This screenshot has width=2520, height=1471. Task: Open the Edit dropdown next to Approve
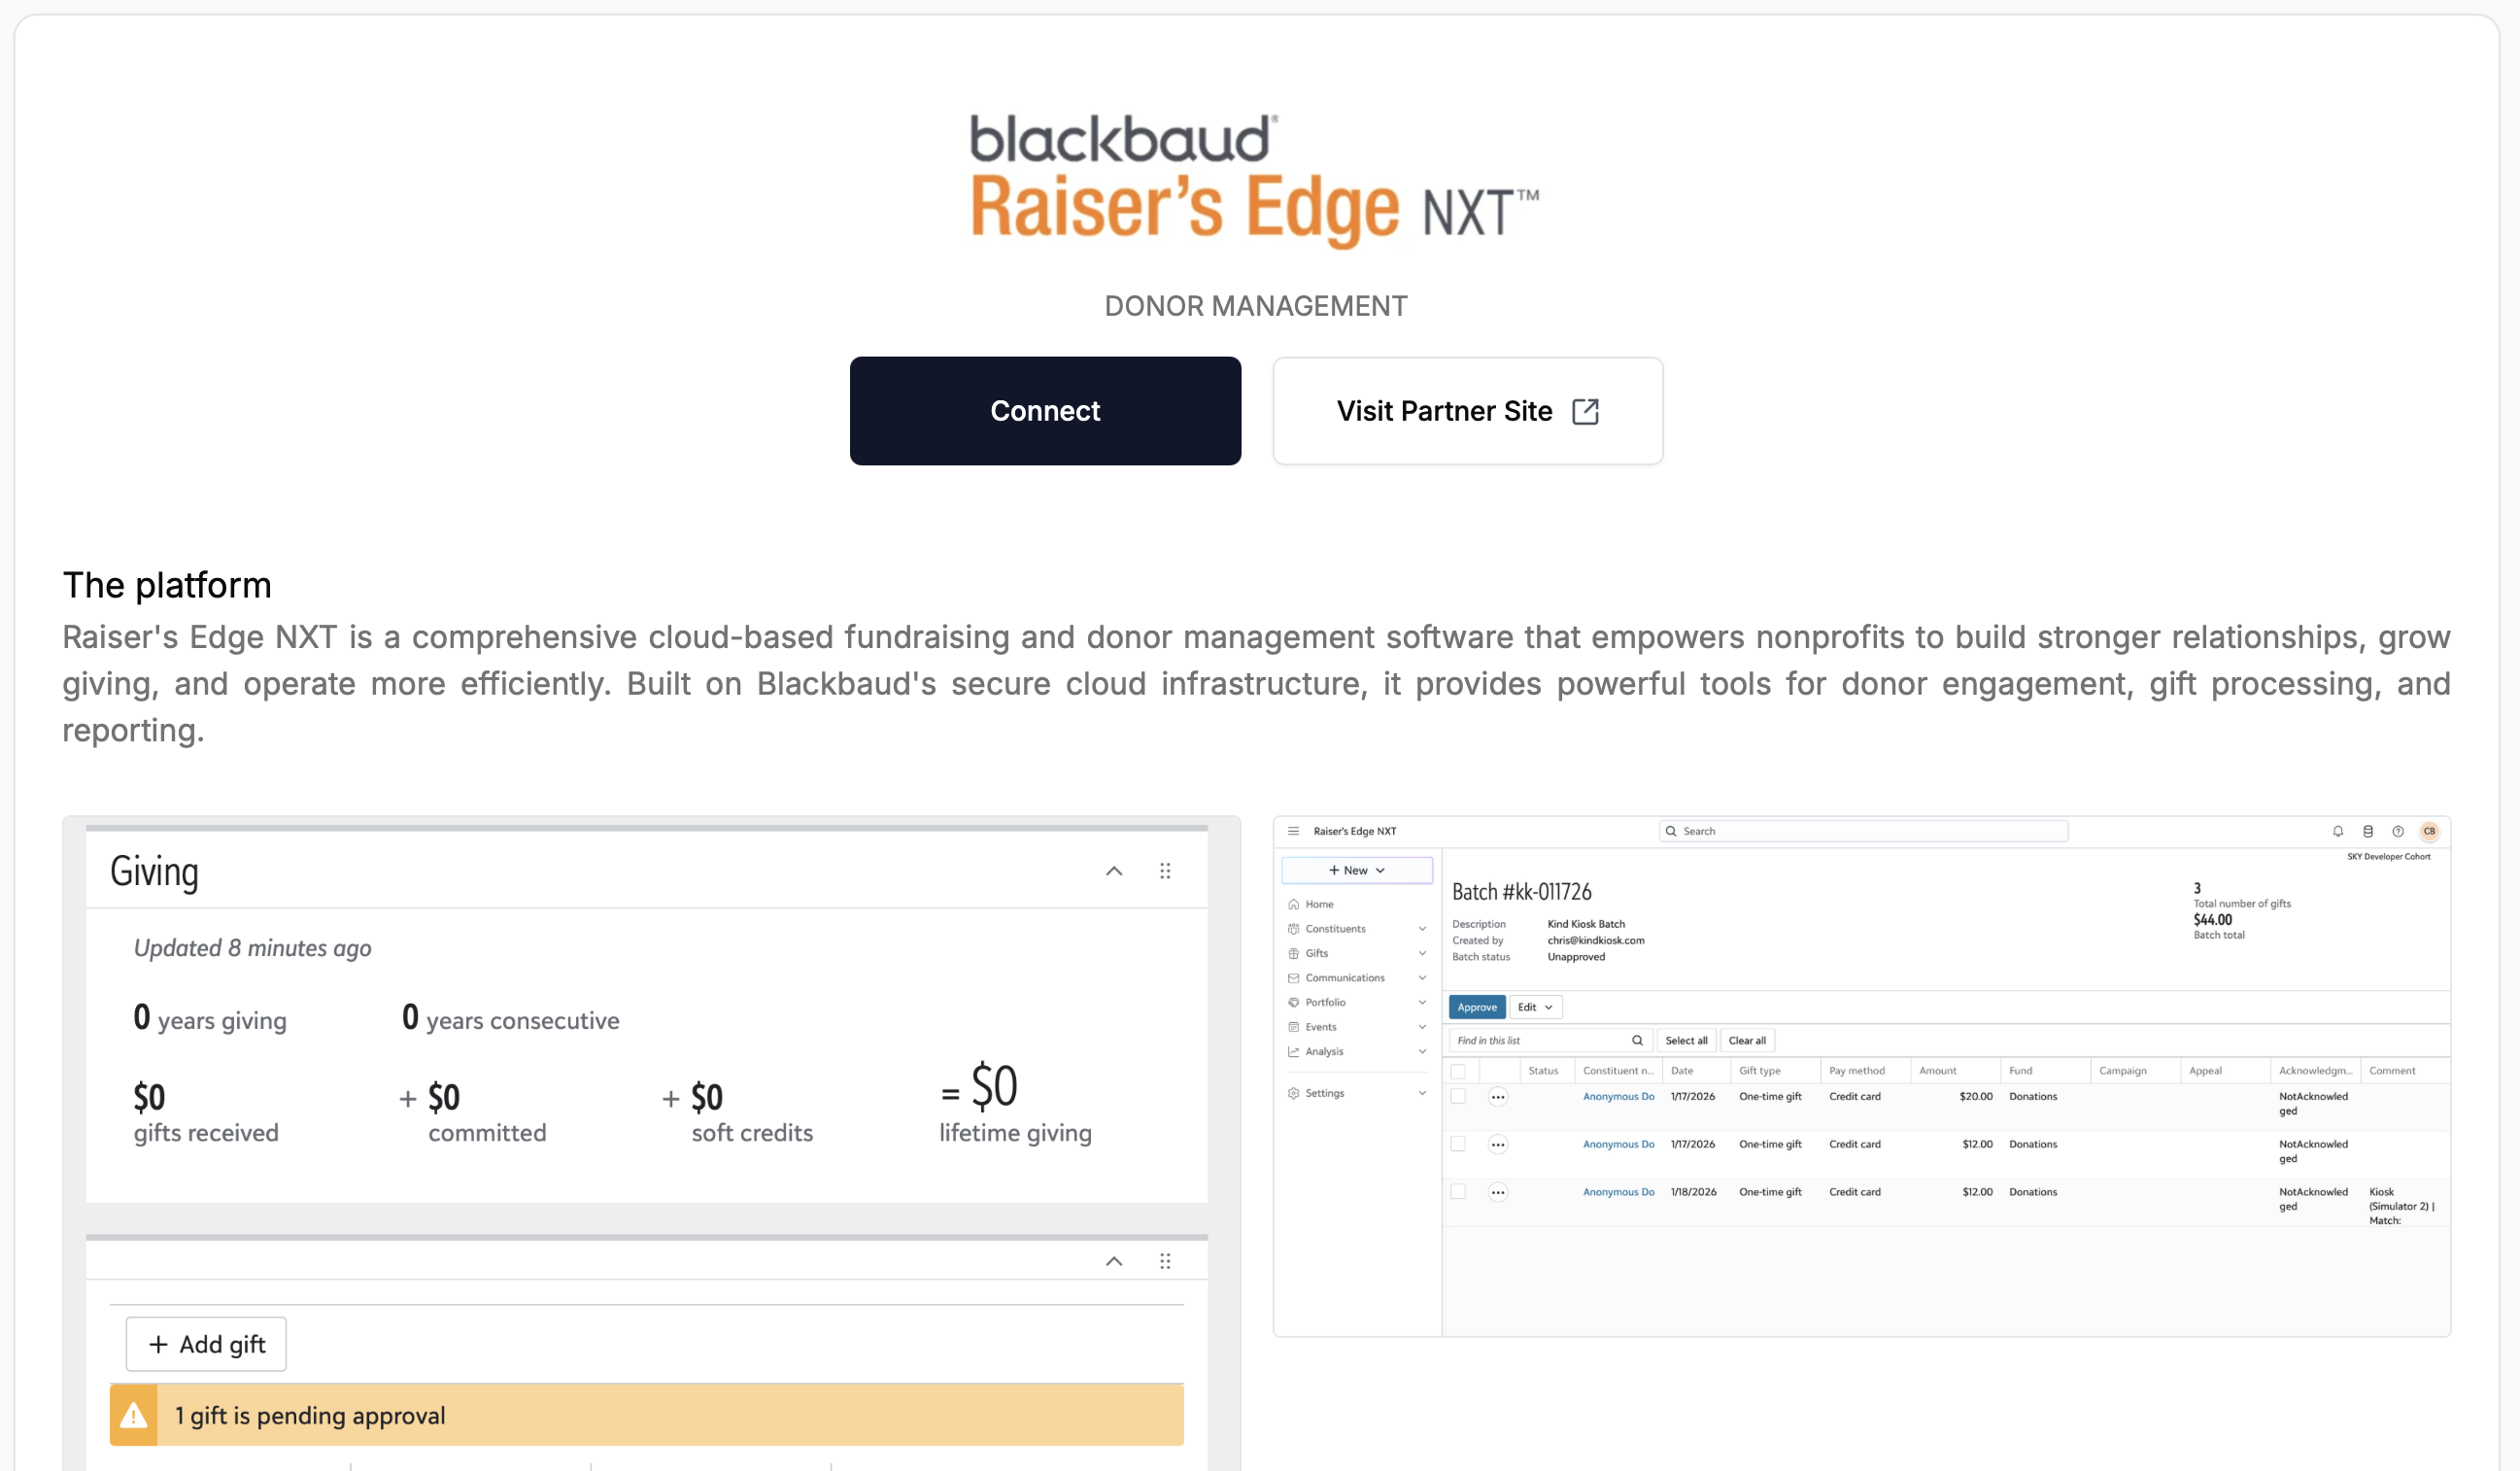[1535, 1007]
